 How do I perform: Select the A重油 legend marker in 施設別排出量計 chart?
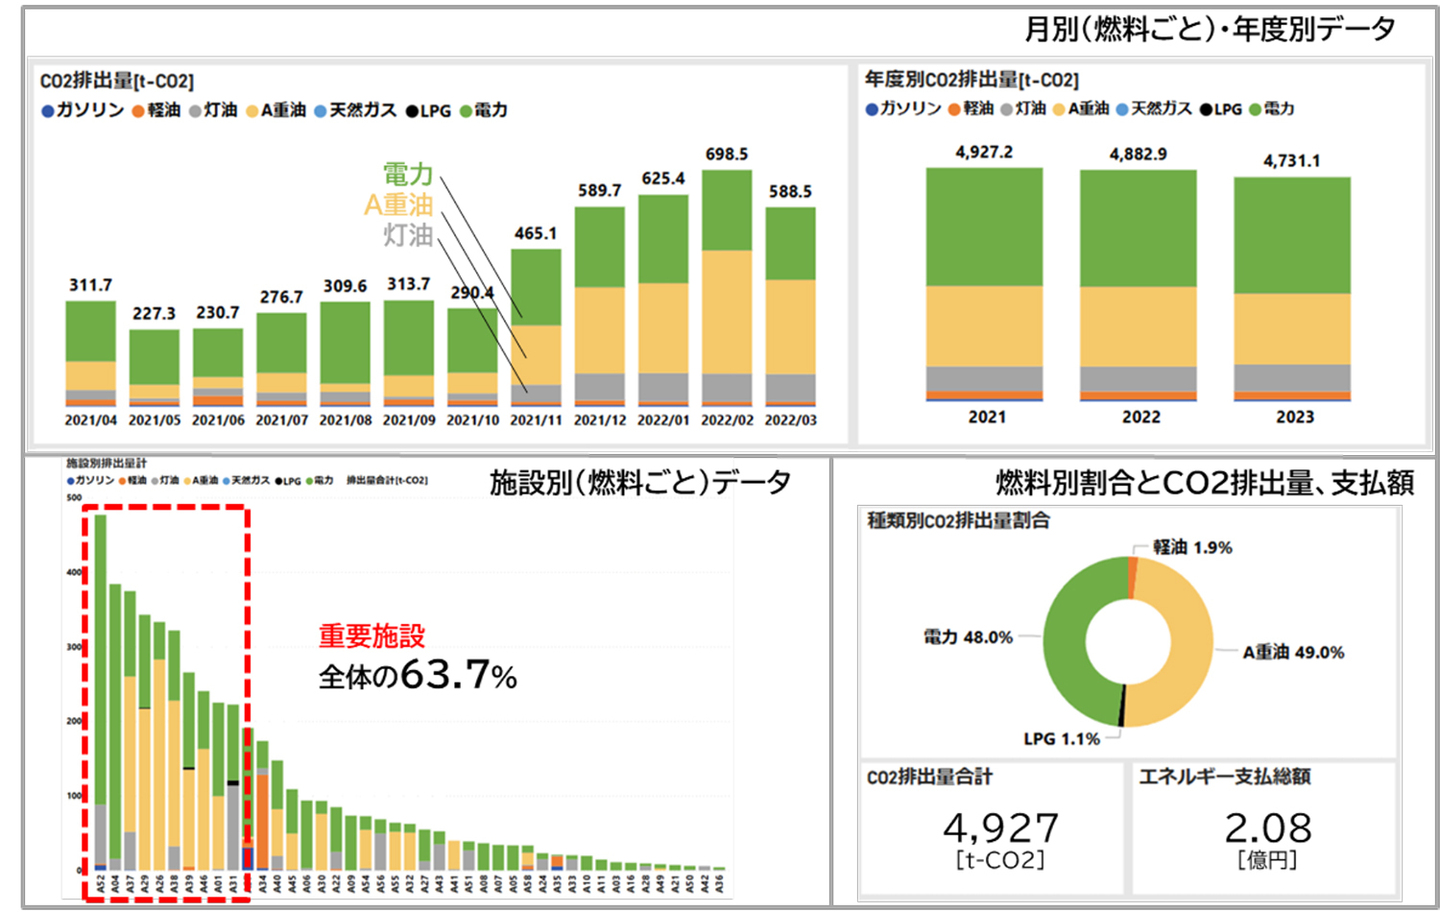pos(186,481)
